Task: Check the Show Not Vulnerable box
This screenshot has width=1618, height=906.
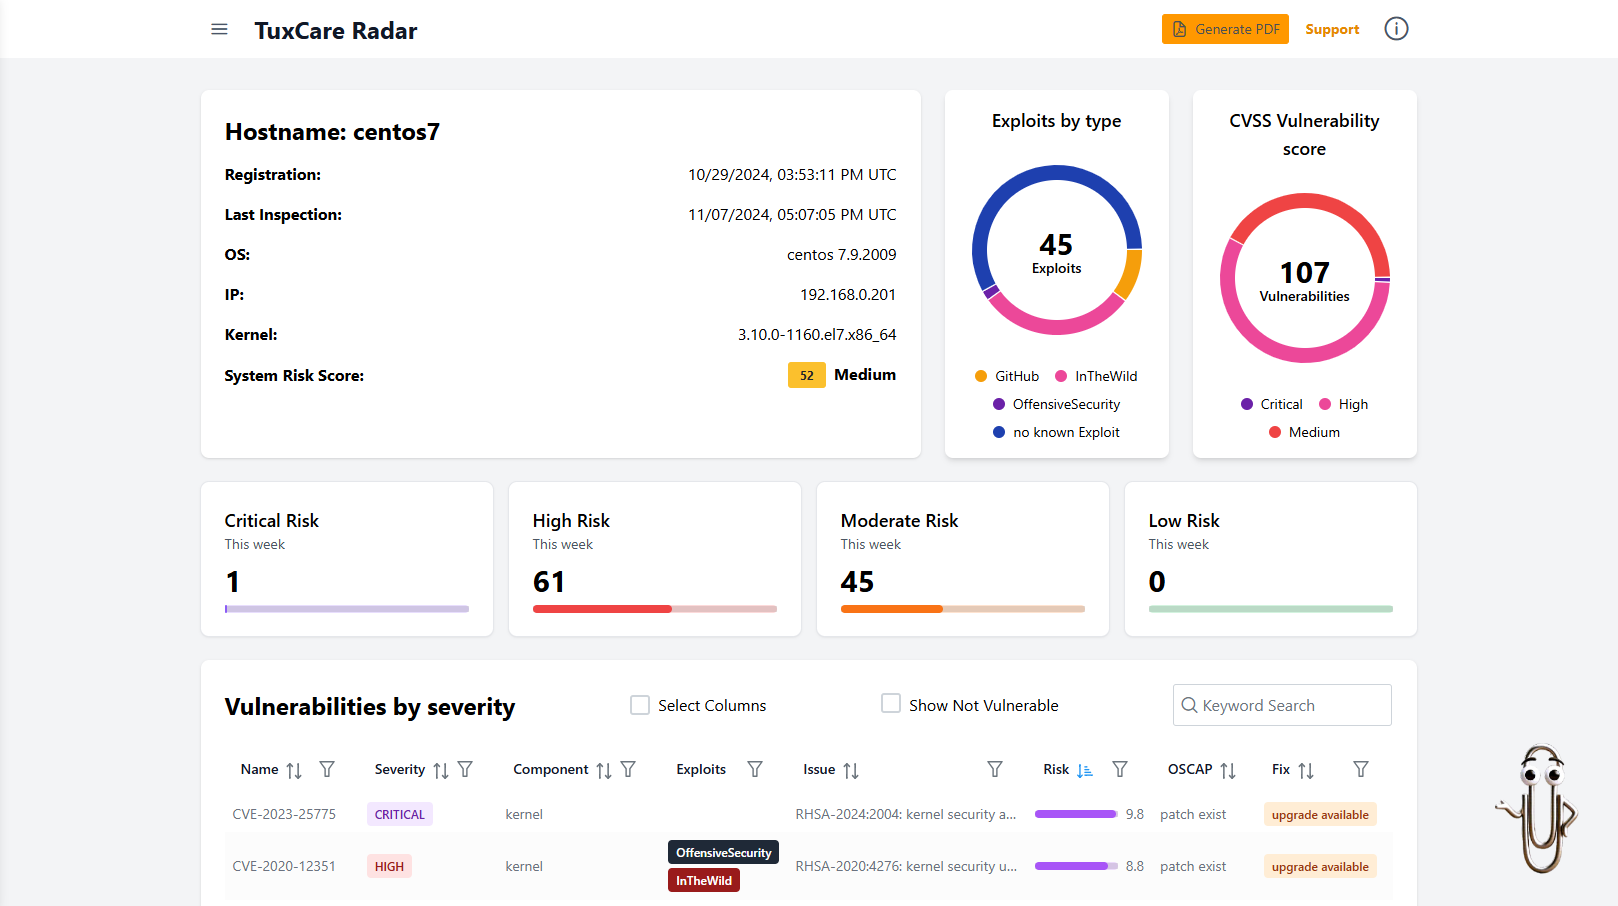Action: [891, 704]
